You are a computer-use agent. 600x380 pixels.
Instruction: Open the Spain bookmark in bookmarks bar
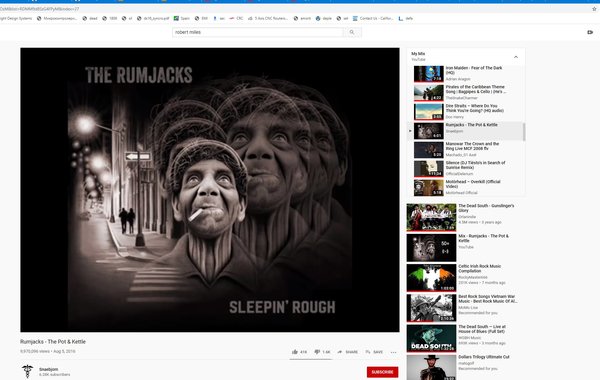tap(182, 18)
